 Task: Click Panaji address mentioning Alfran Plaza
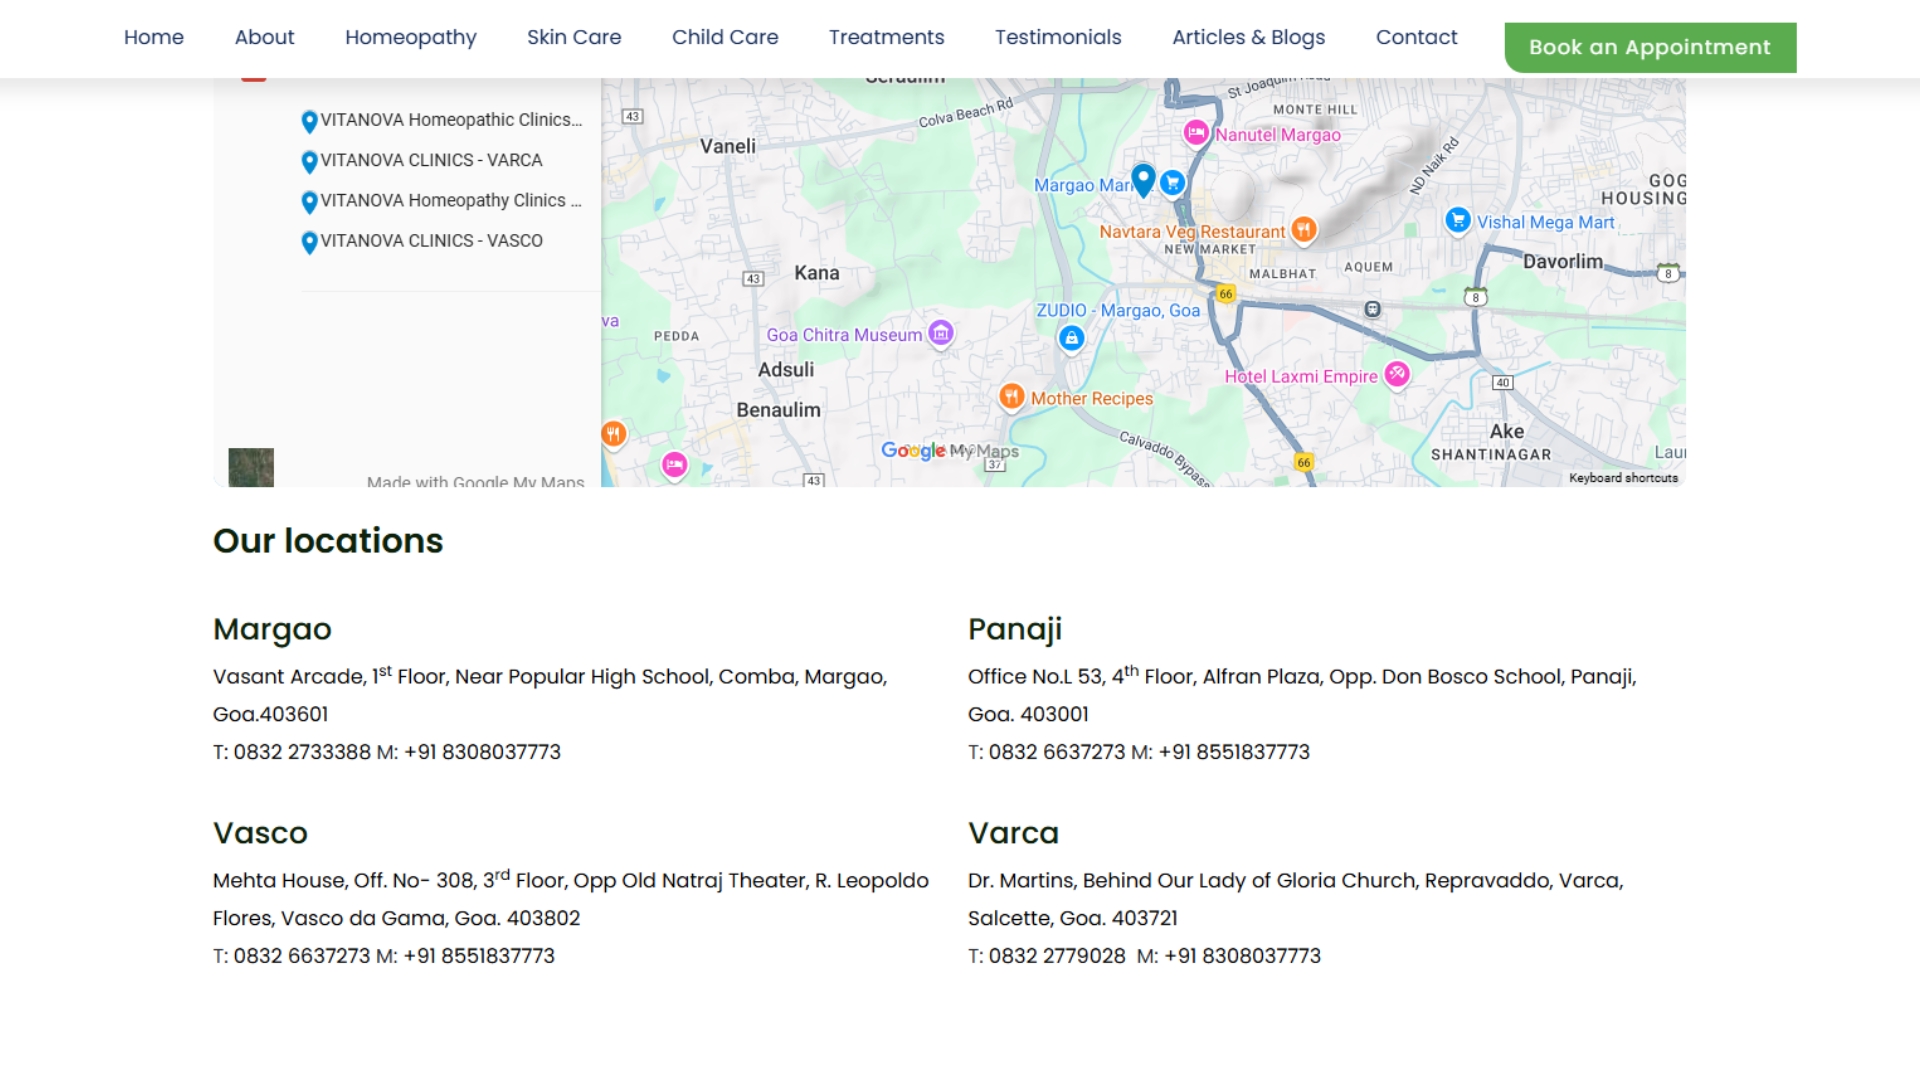(1302, 695)
